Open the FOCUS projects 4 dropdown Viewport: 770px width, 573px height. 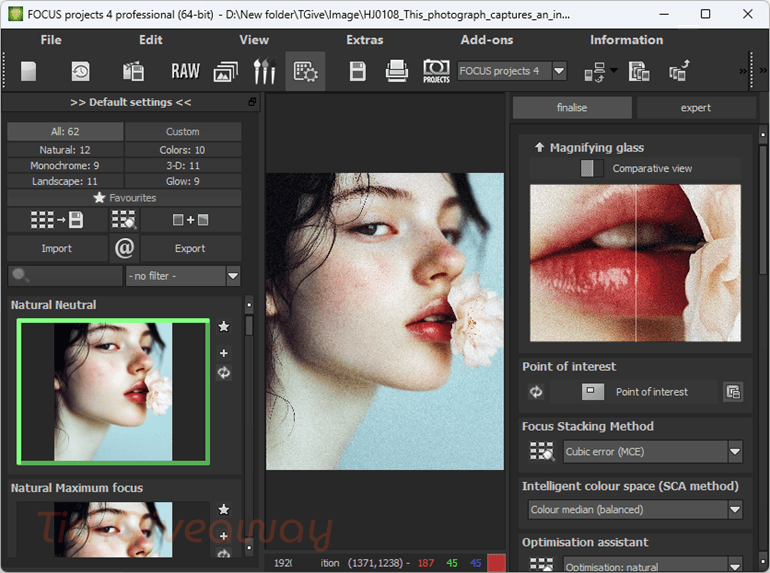[x=511, y=71]
